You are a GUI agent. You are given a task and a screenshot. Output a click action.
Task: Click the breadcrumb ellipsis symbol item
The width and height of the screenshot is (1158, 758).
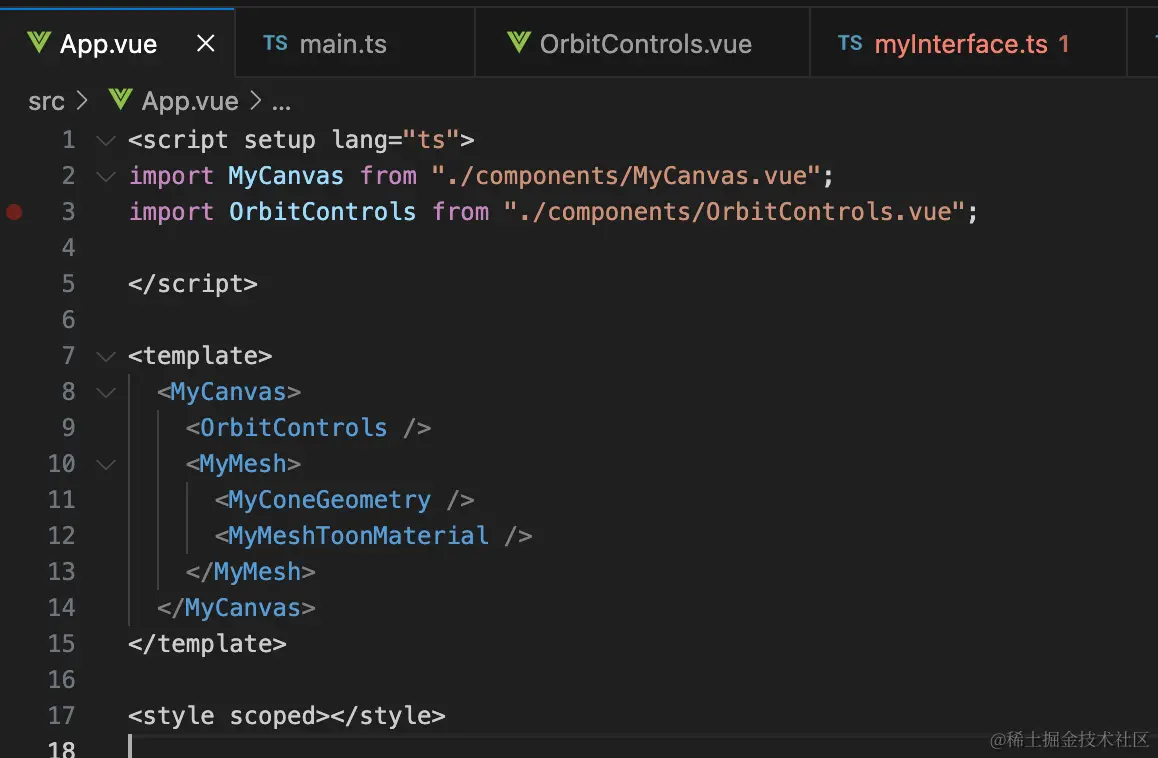(281, 103)
